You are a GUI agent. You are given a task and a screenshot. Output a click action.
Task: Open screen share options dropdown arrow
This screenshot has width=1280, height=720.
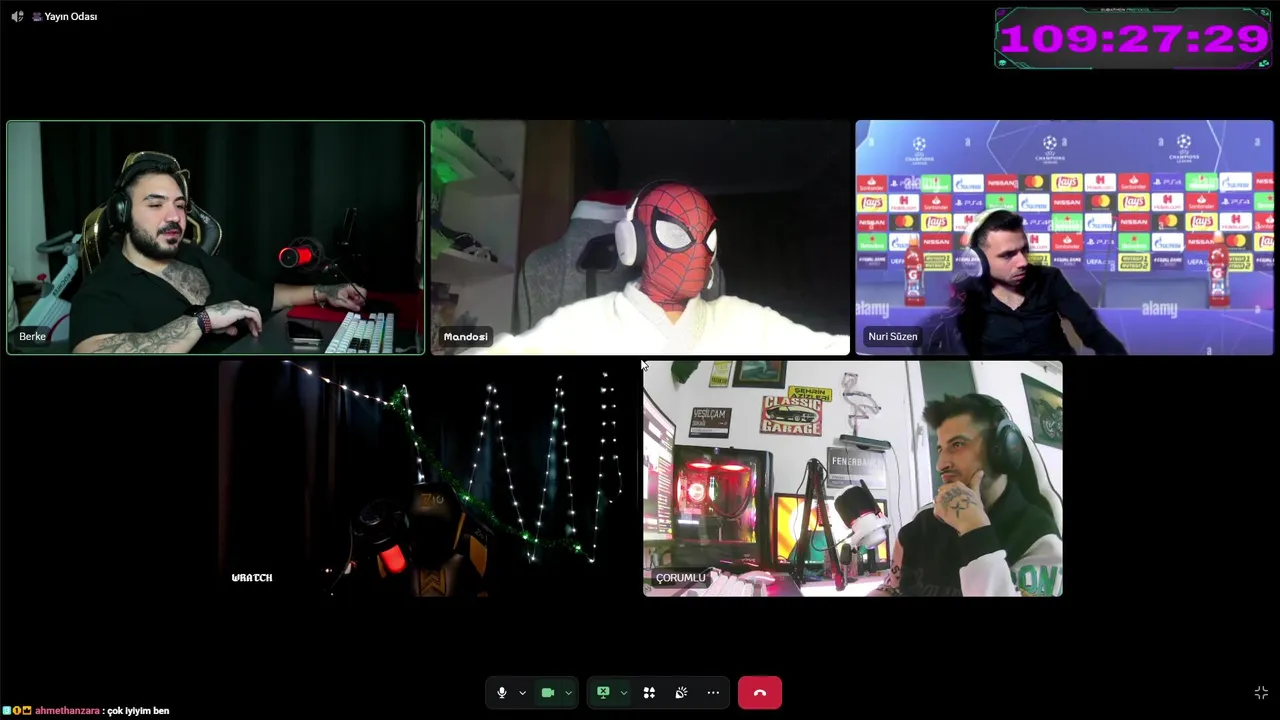[623, 693]
